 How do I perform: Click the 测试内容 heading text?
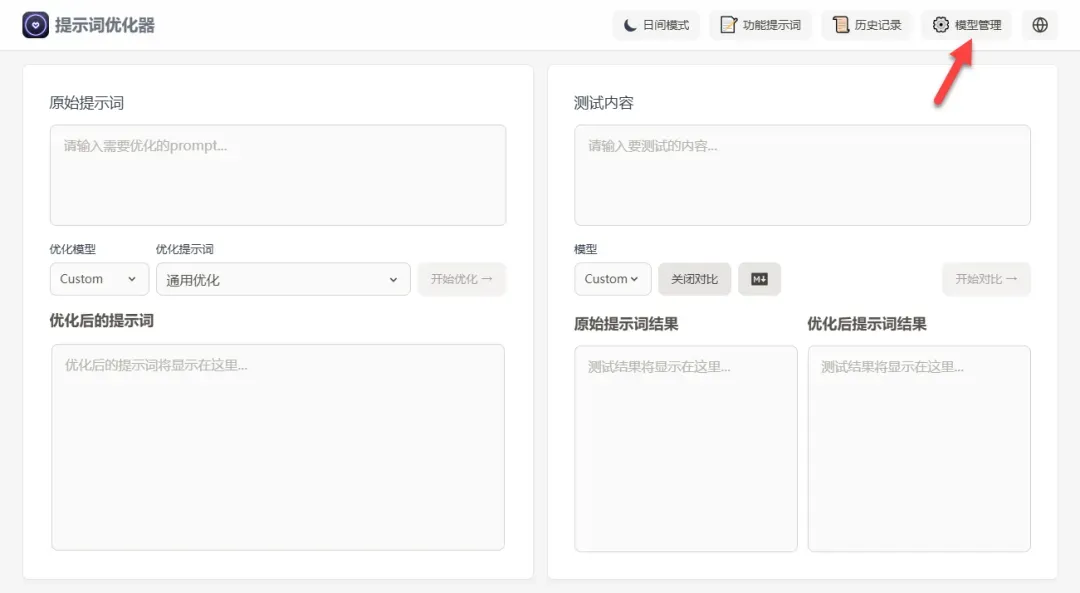tap(604, 103)
